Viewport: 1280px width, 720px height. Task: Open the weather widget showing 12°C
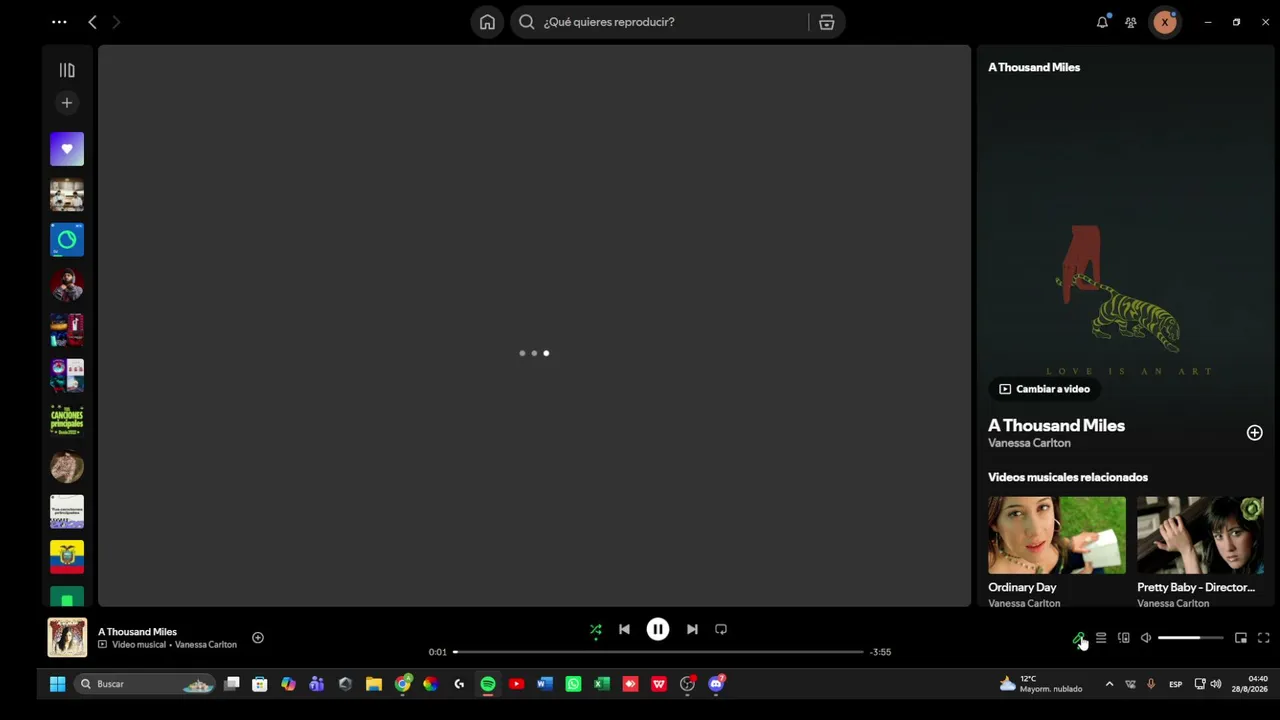click(x=1040, y=684)
